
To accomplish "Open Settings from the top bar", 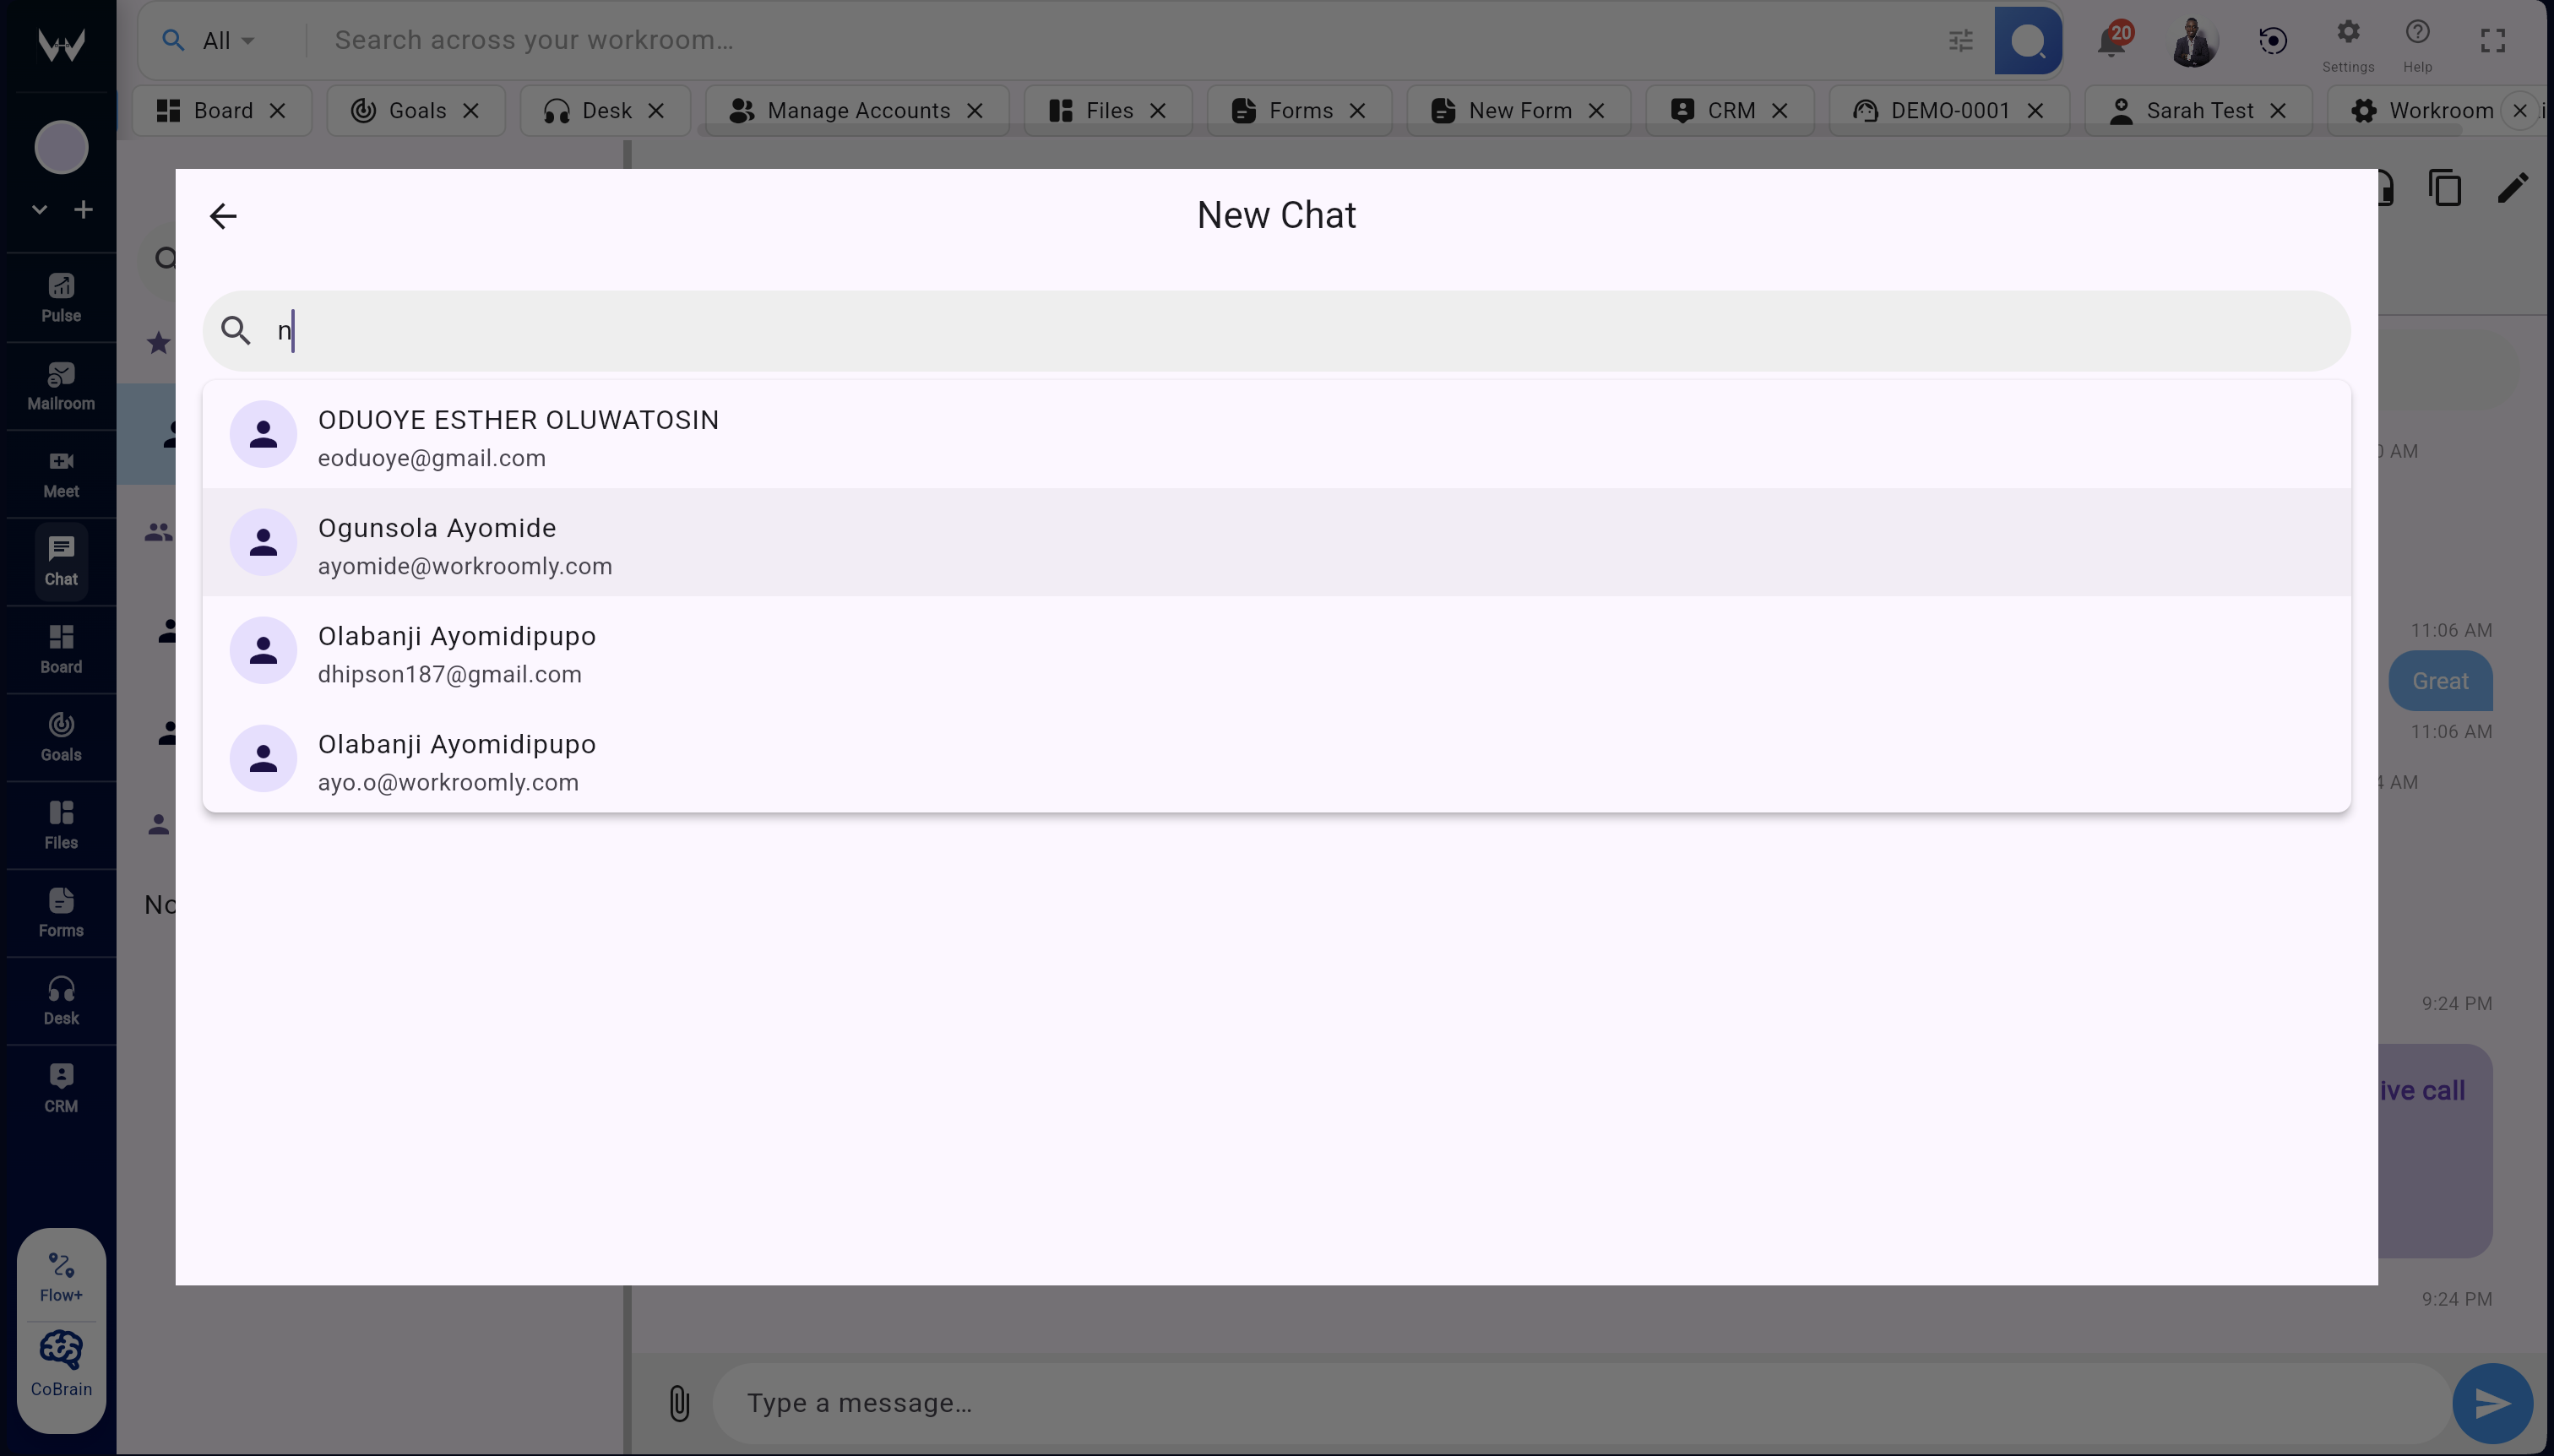I will point(2347,40).
